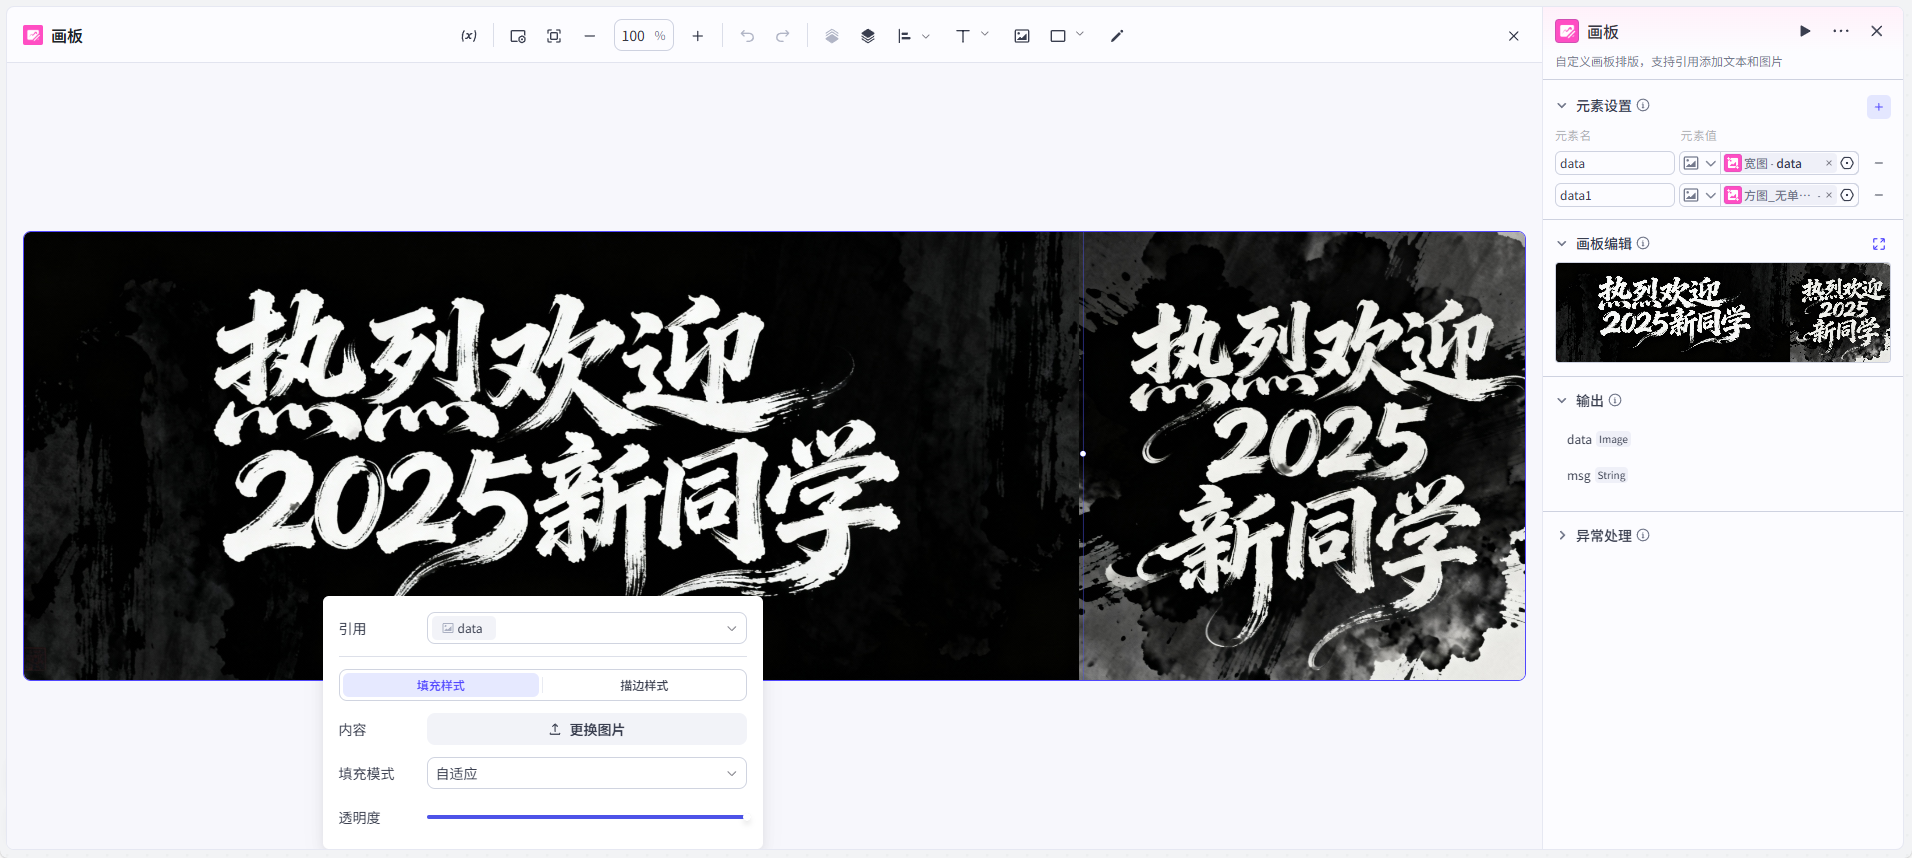
Task: Select the 填充样式 tab
Action: tap(440, 685)
